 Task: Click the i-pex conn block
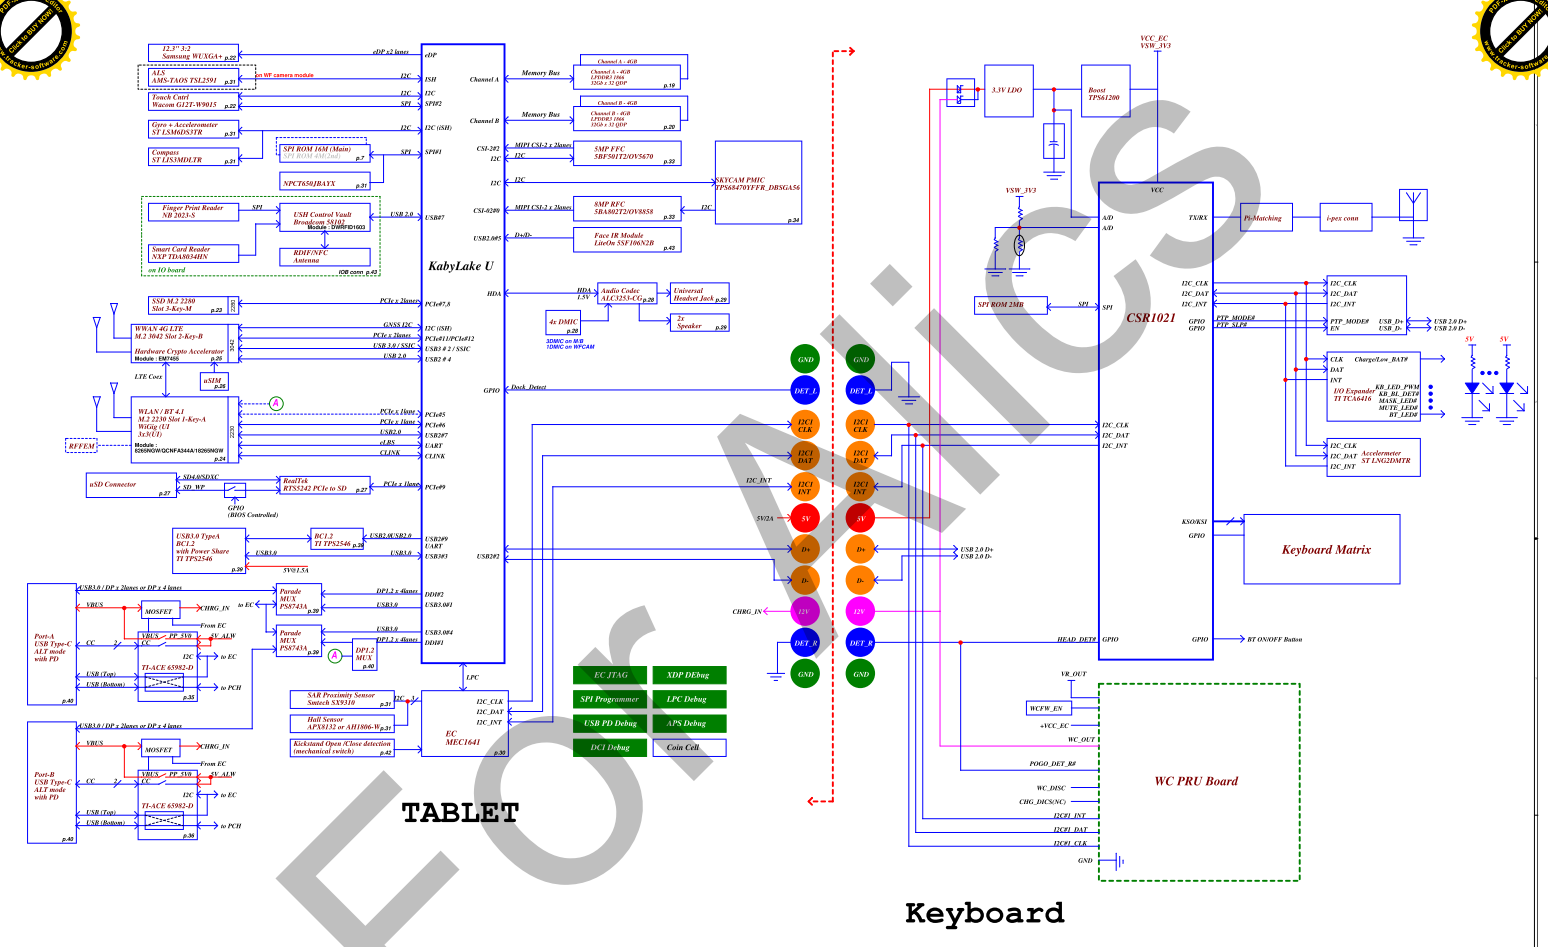[1345, 218]
